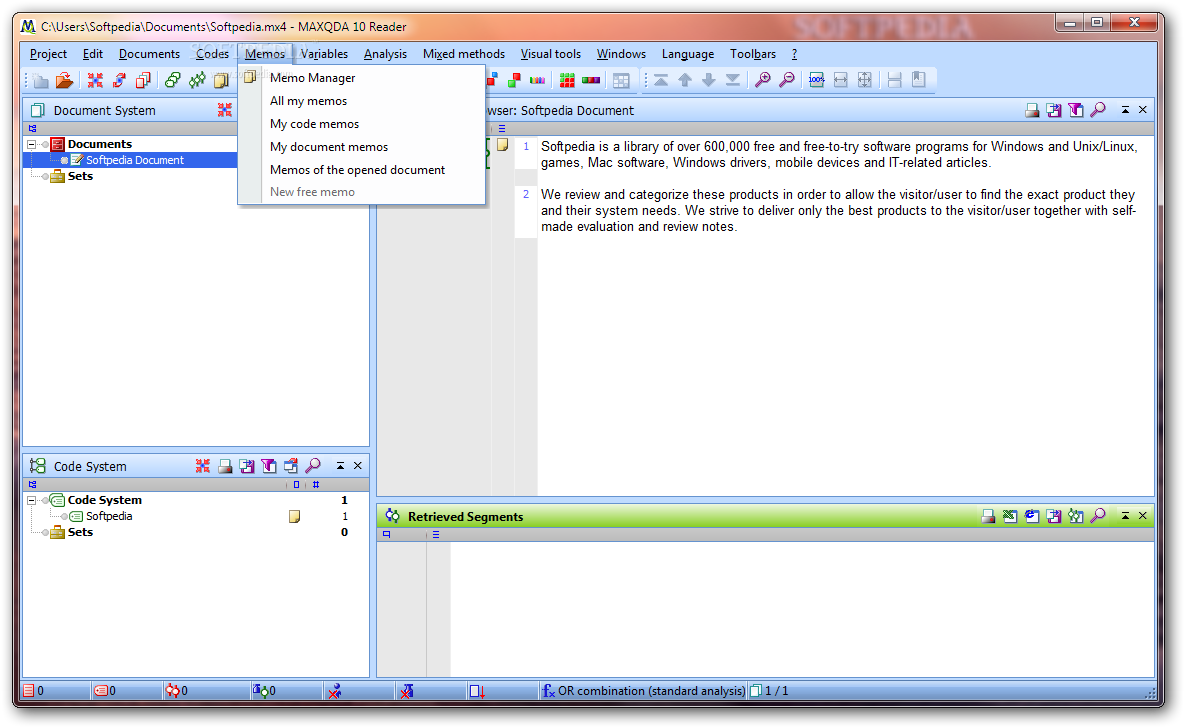Click print icon in Document Browser header
The width and height of the screenshot is (1185, 728).
point(1032,110)
